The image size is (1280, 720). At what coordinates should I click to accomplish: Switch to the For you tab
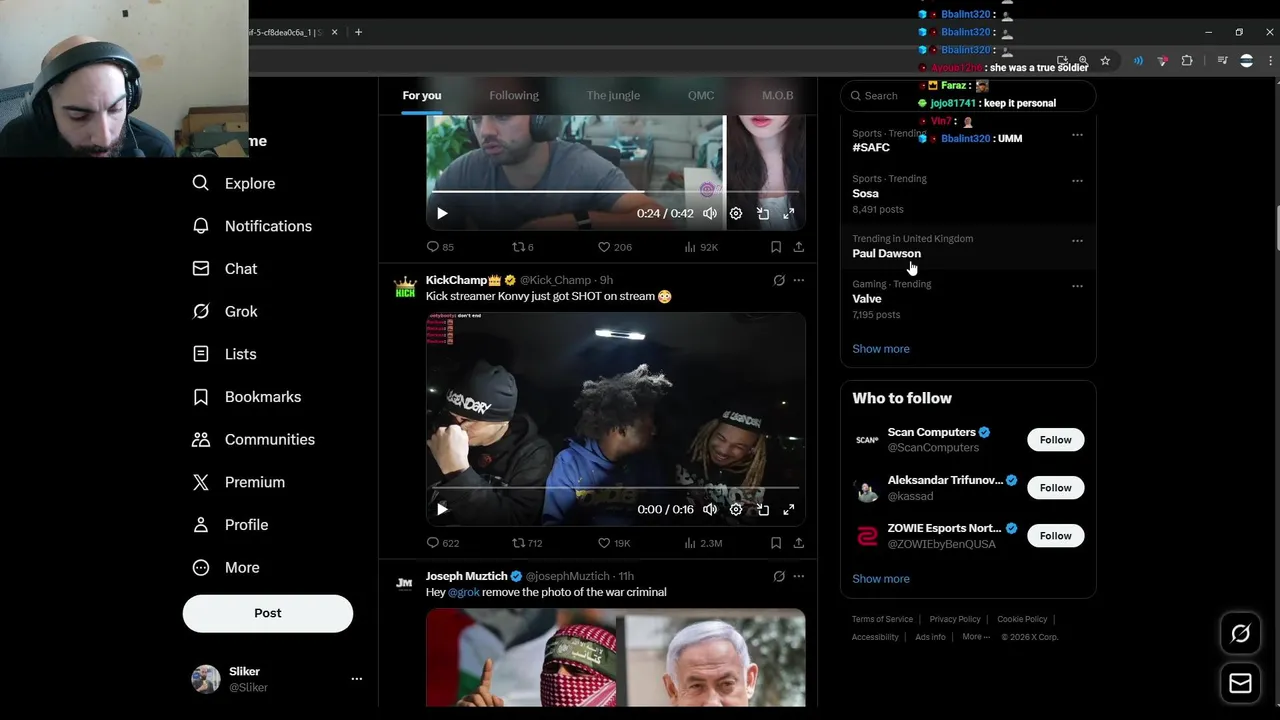pyautogui.click(x=422, y=95)
